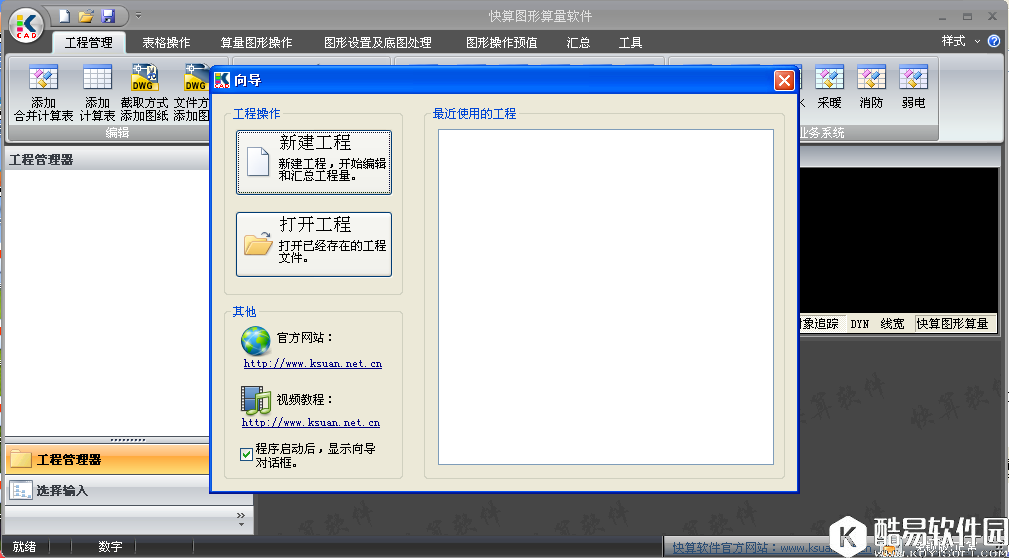
Task: Click 截取方式添加图纸 DWG icon
Action: 144,93
